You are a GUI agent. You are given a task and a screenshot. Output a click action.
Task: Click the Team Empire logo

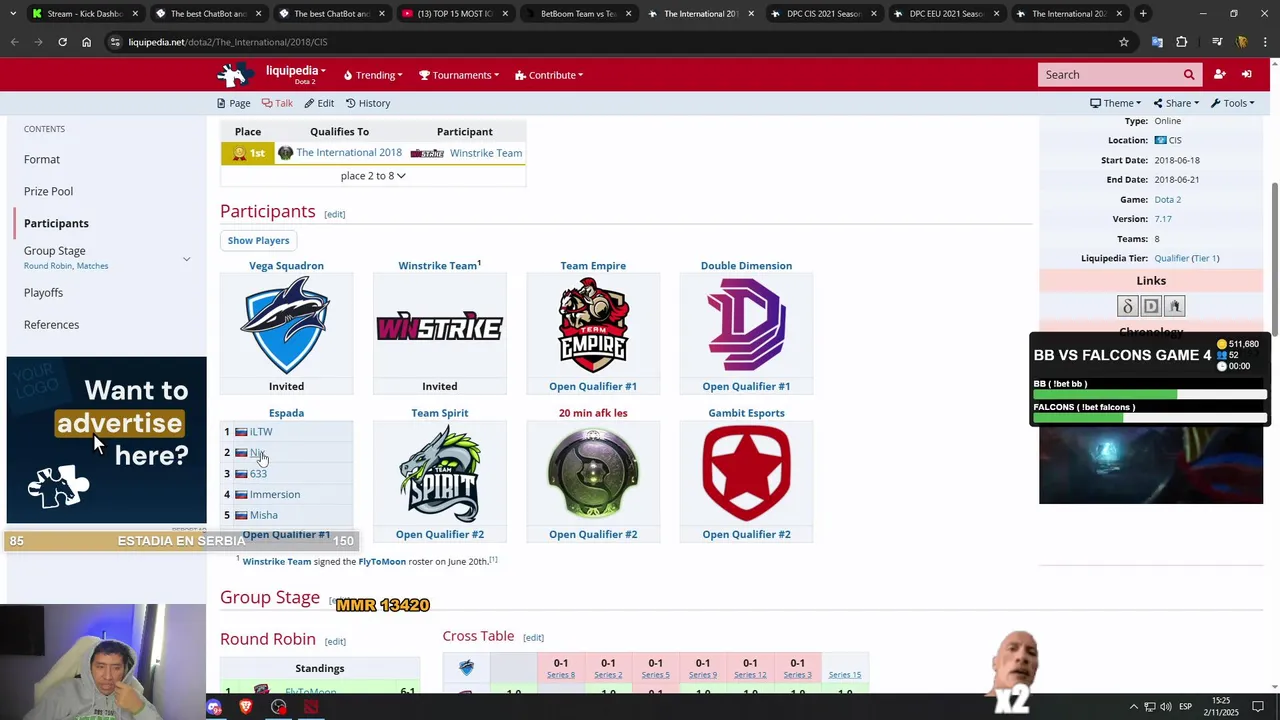593,326
